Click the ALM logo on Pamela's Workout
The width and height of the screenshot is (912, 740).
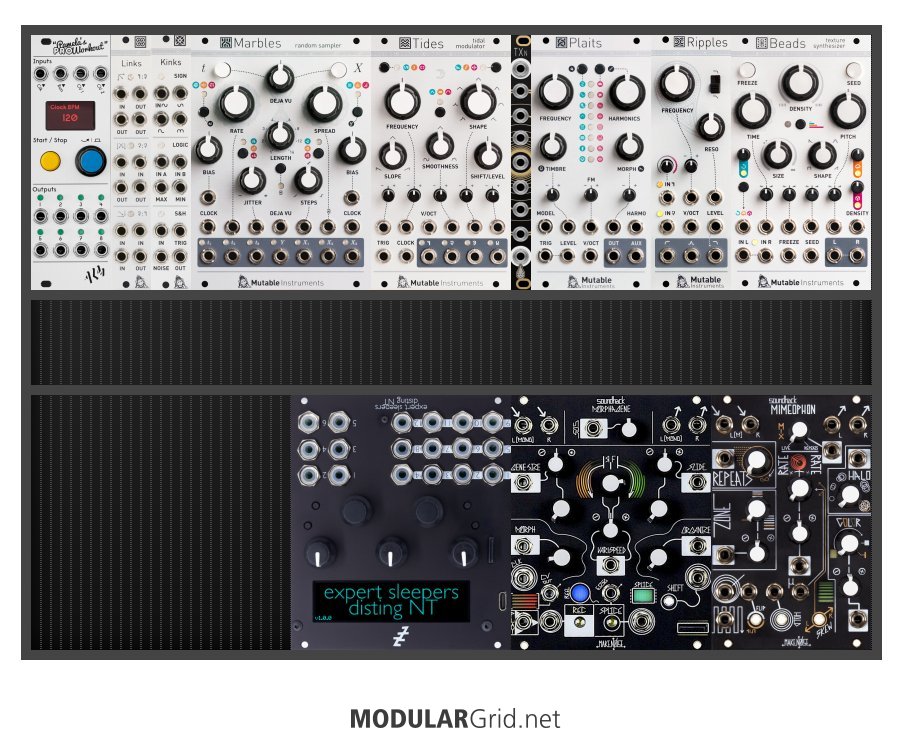tap(94, 275)
